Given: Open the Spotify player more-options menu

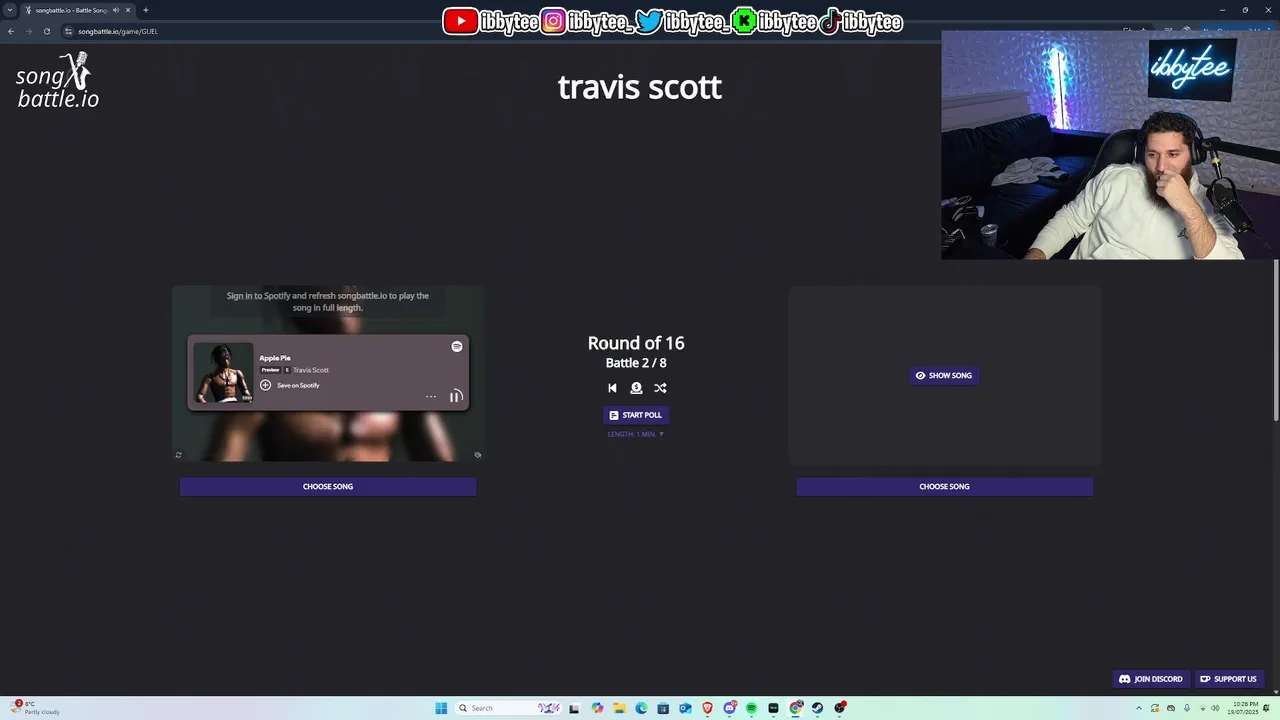Looking at the screenshot, I should point(431,396).
